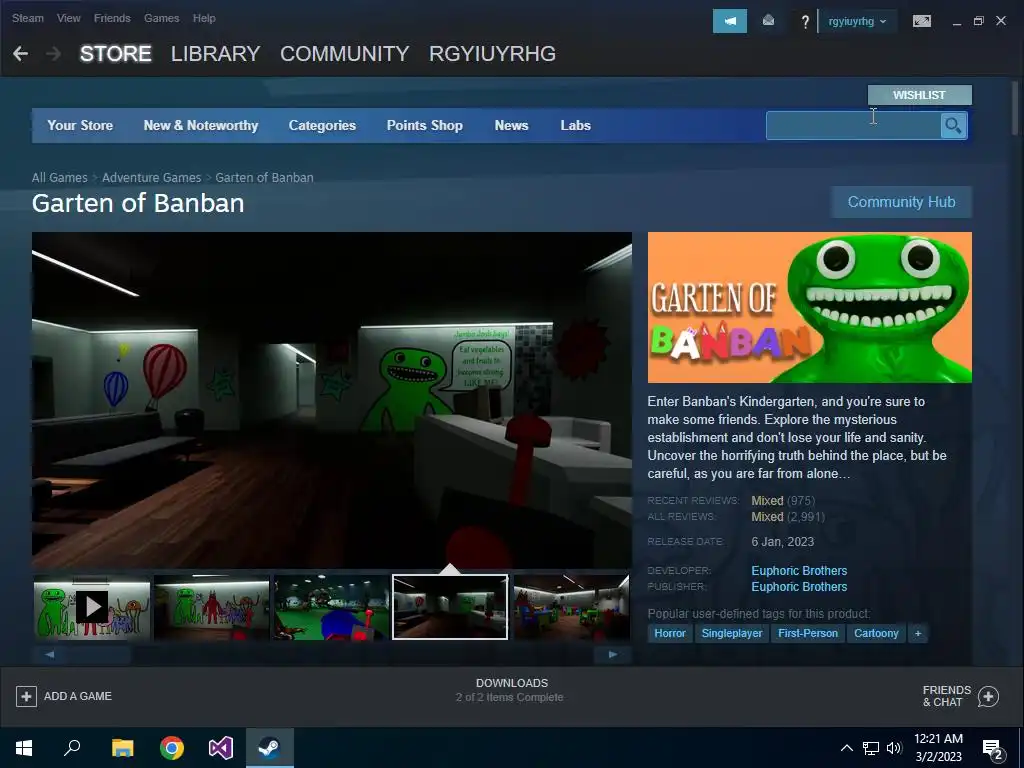Viewport: 1024px width, 768px height.
Task: Select the second screenshot thumbnail with red character
Action: tap(212, 607)
